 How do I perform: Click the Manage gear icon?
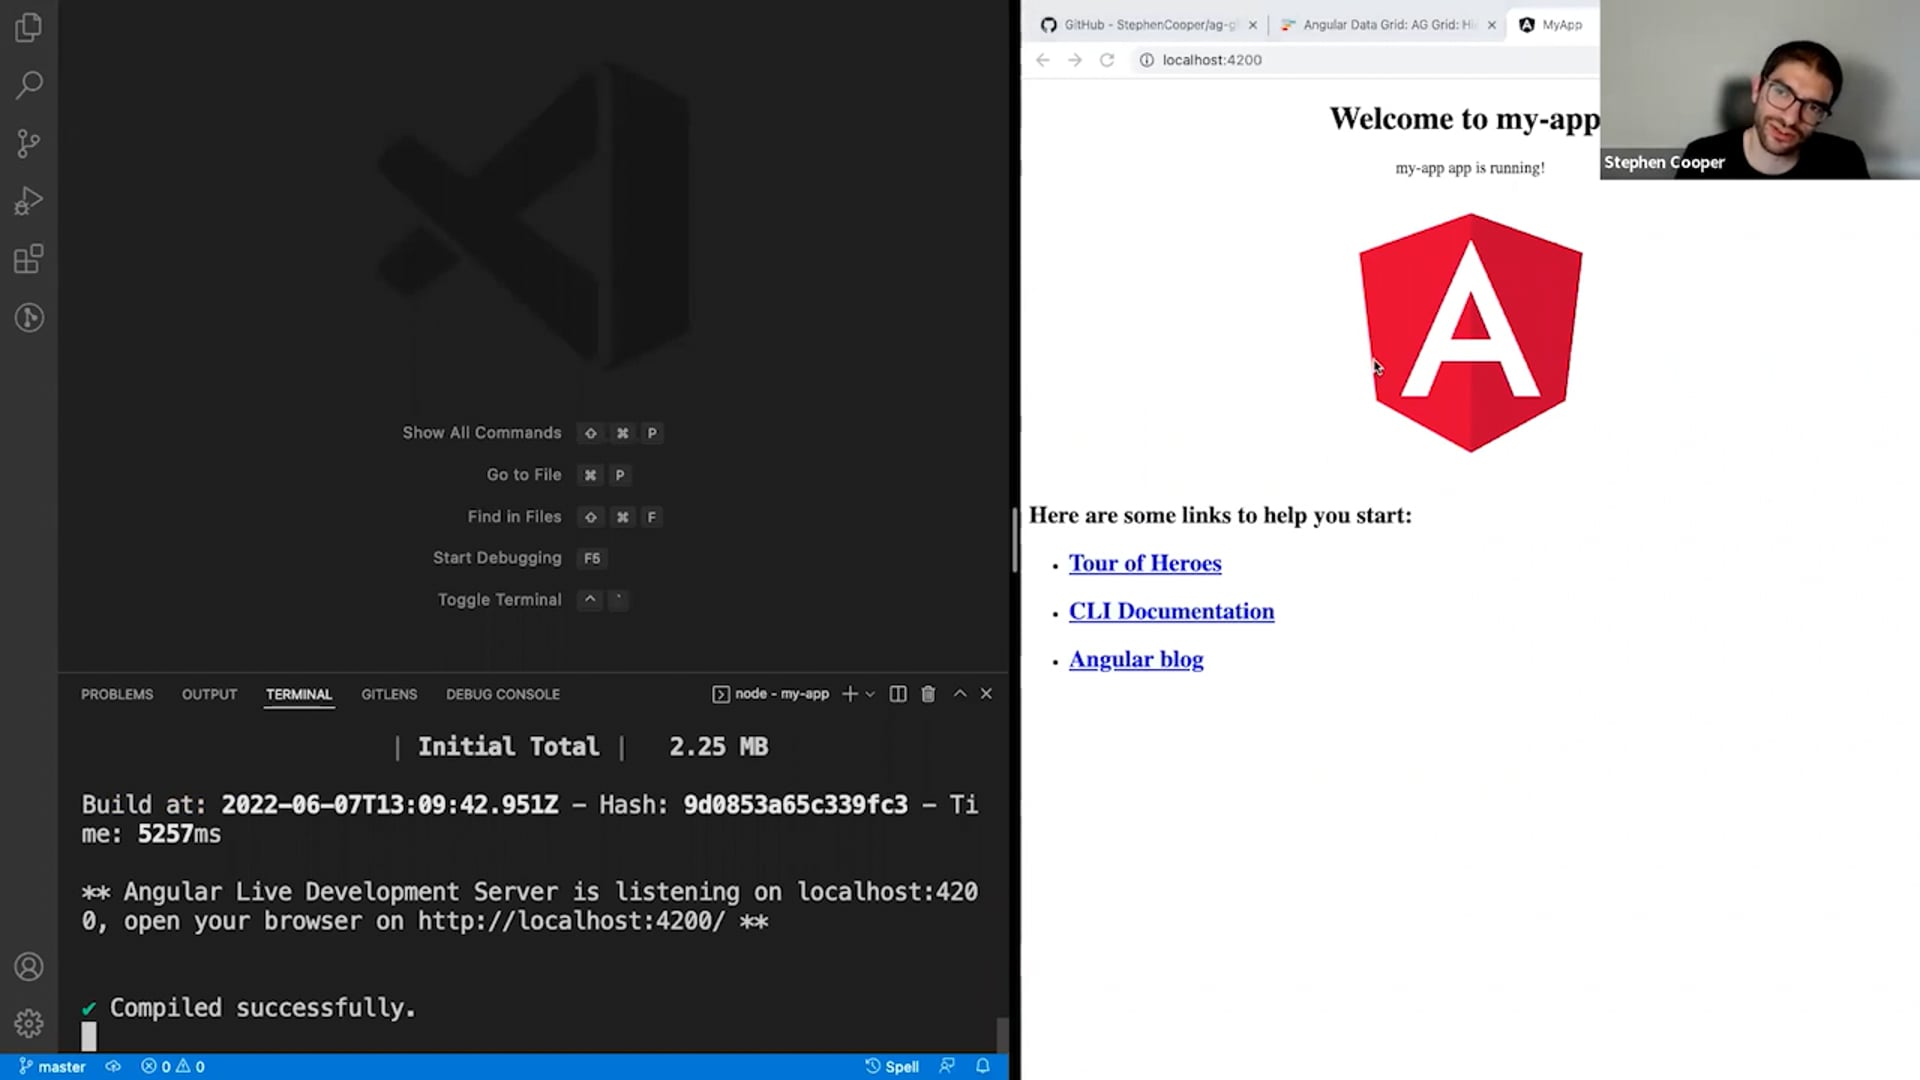(x=28, y=1023)
